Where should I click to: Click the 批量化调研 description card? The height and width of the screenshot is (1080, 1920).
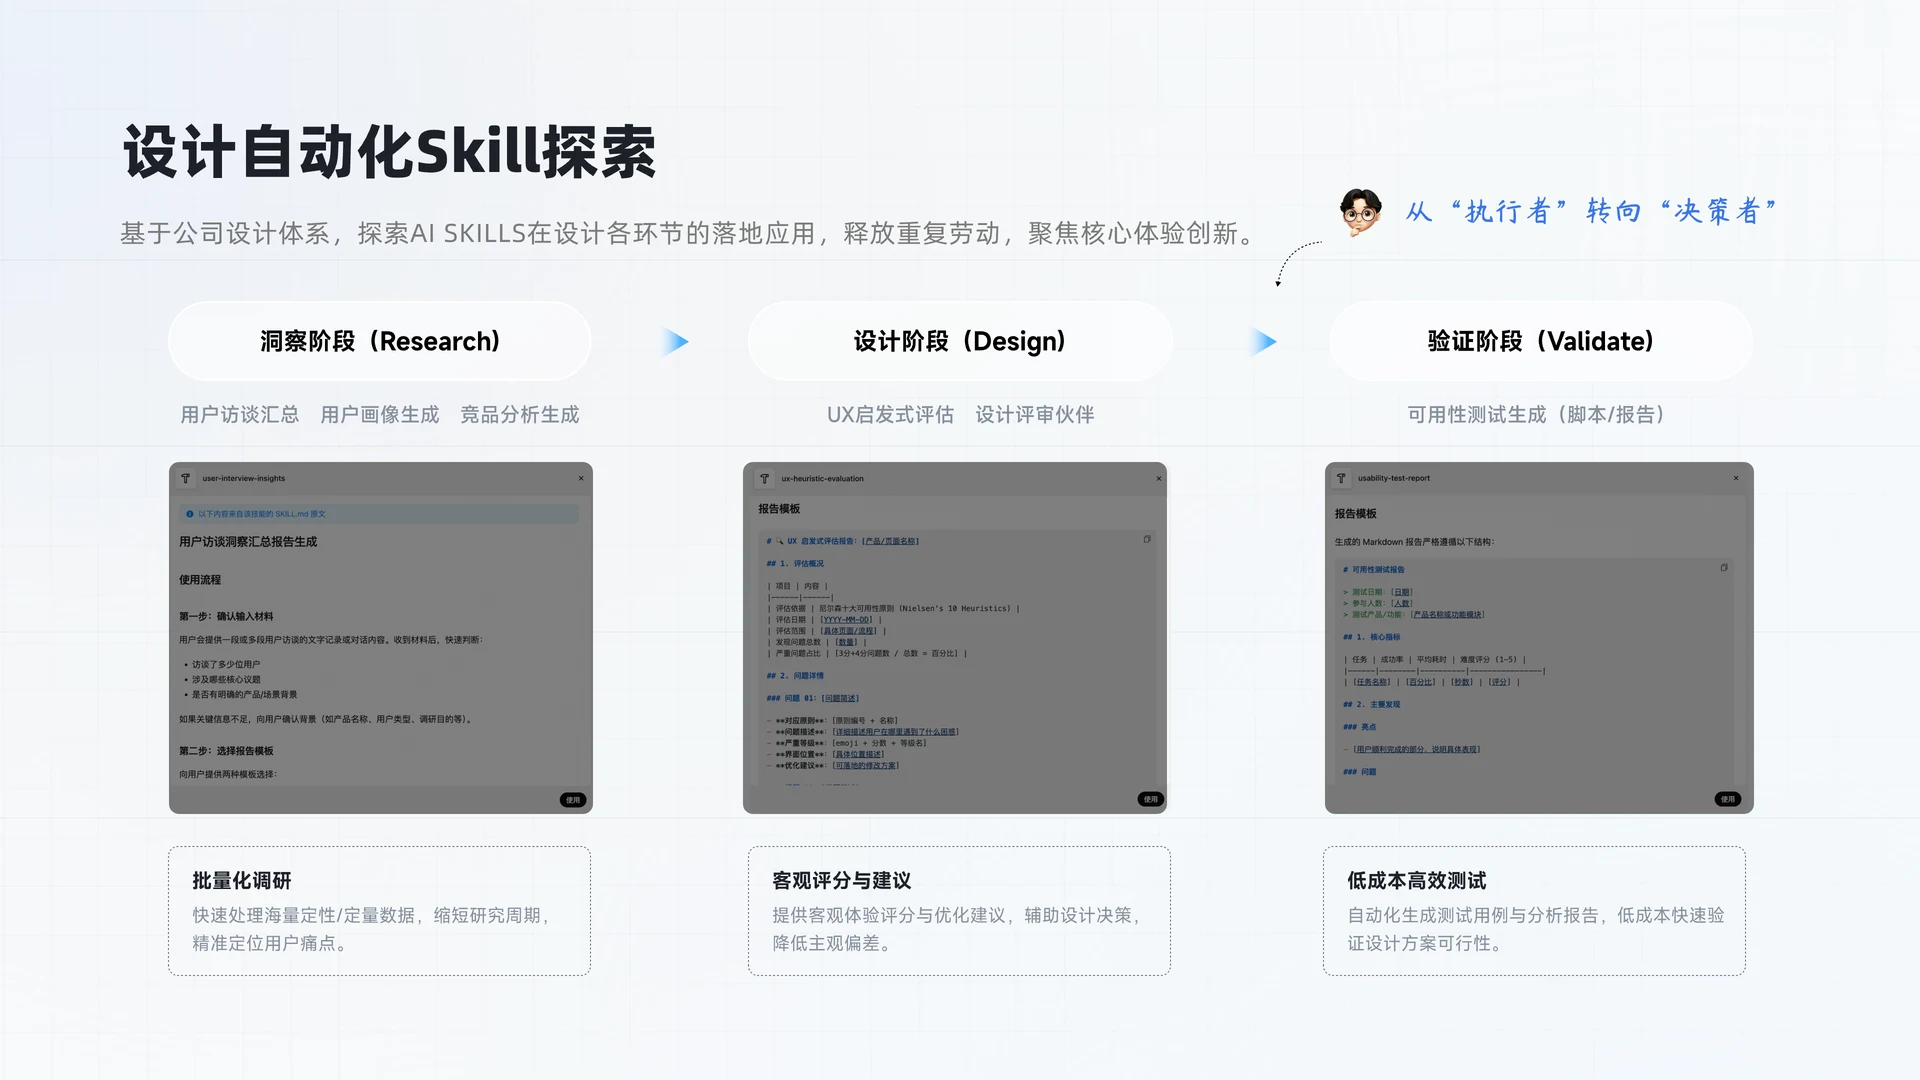380,911
